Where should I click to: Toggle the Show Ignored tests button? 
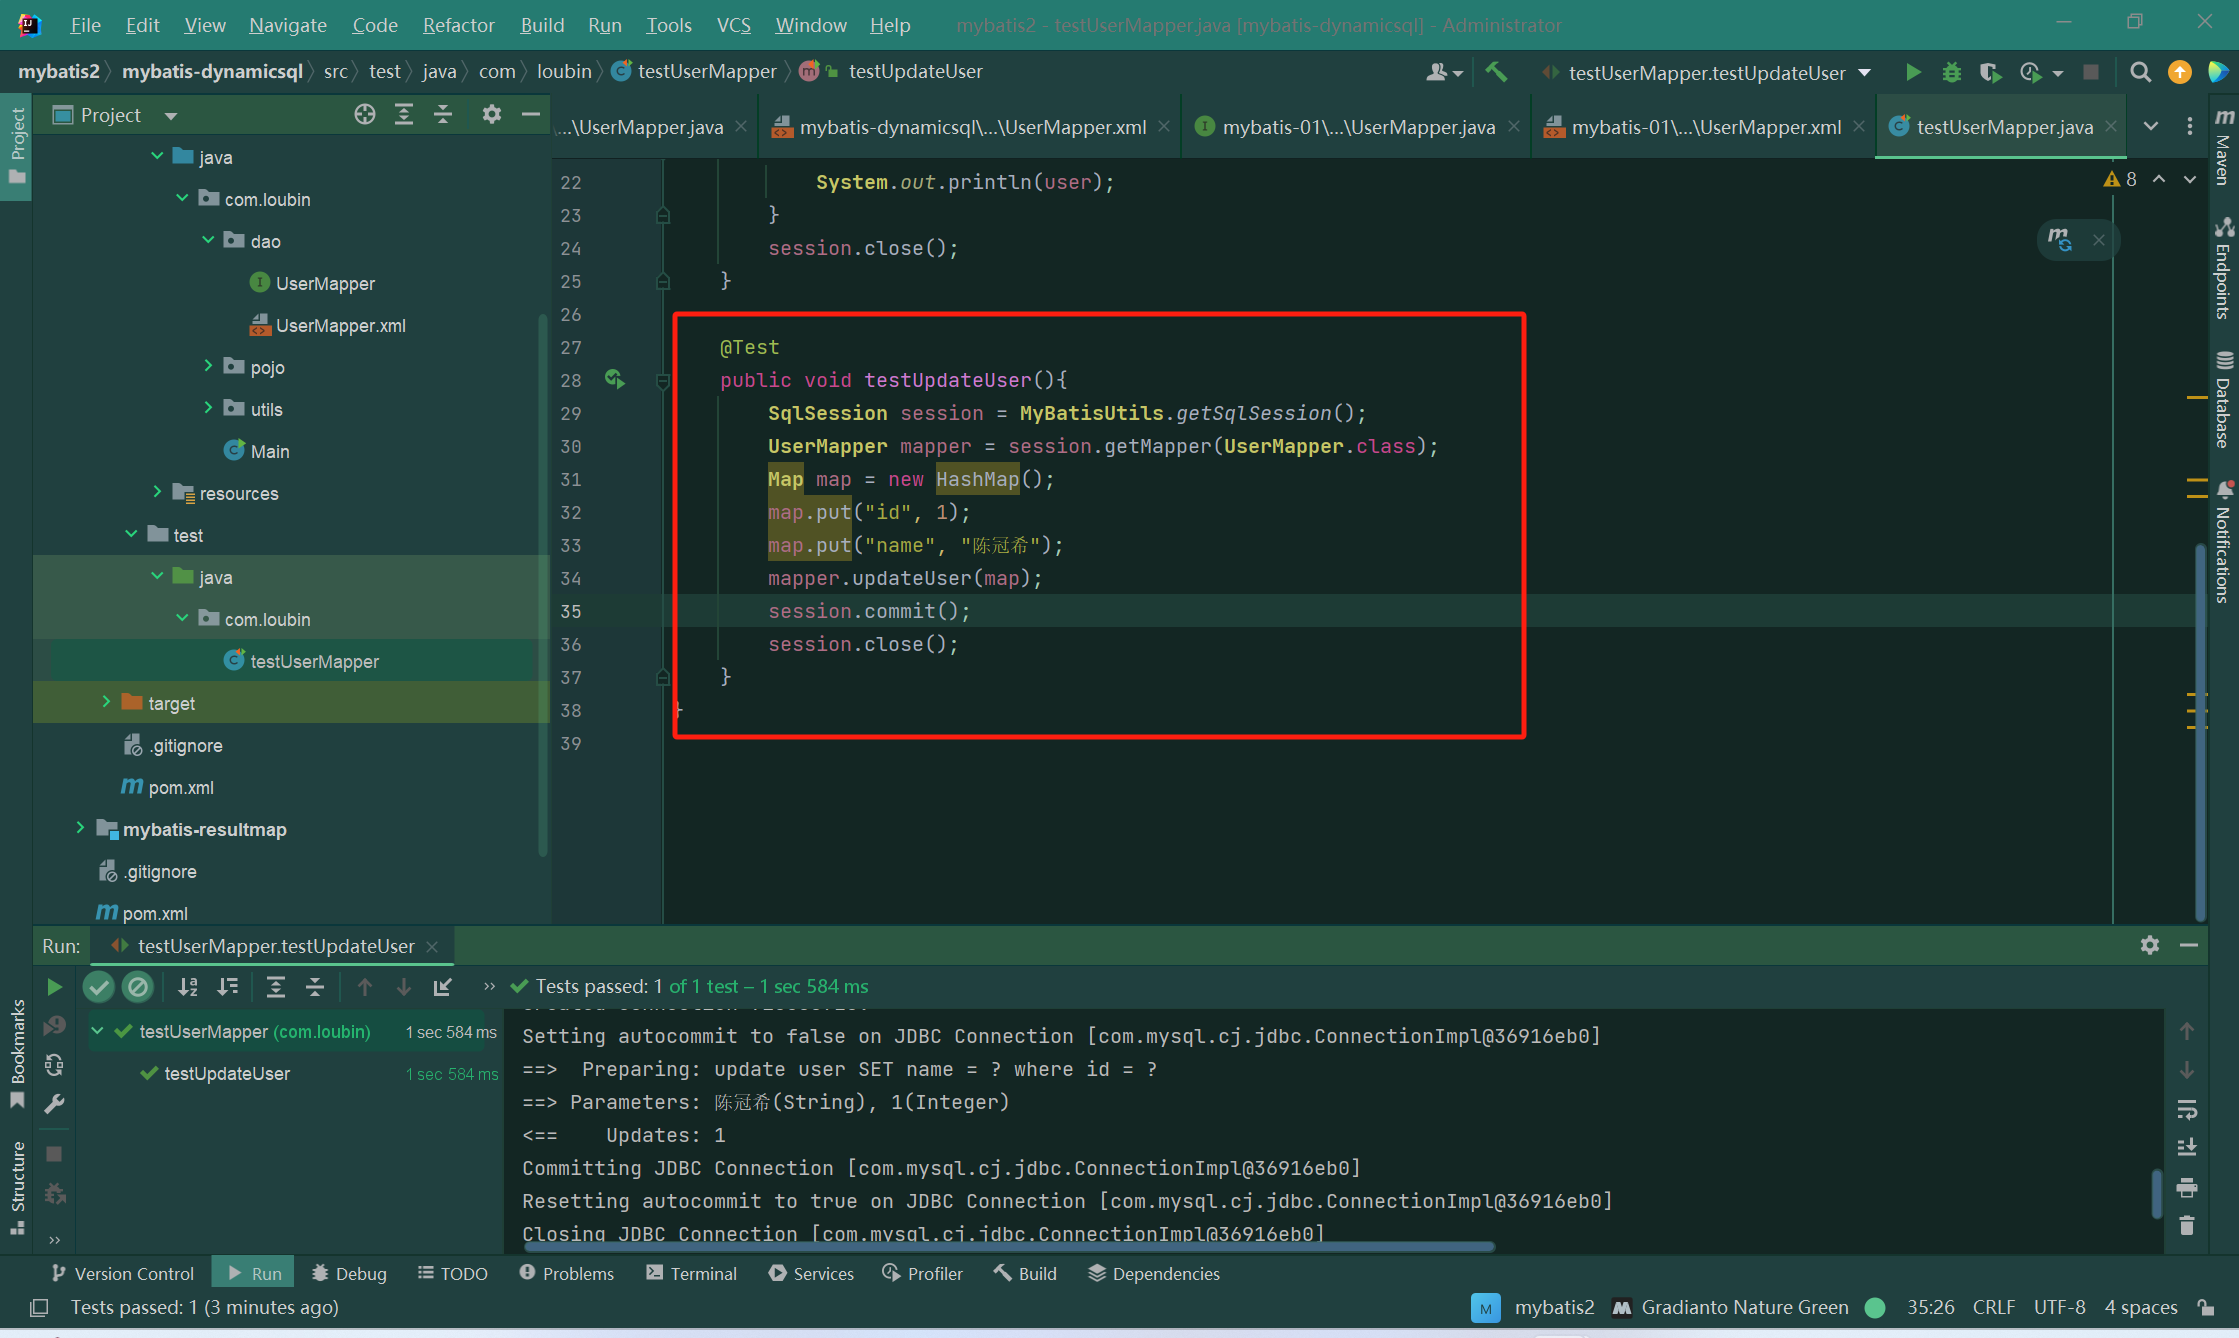click(x=138, y=987)
